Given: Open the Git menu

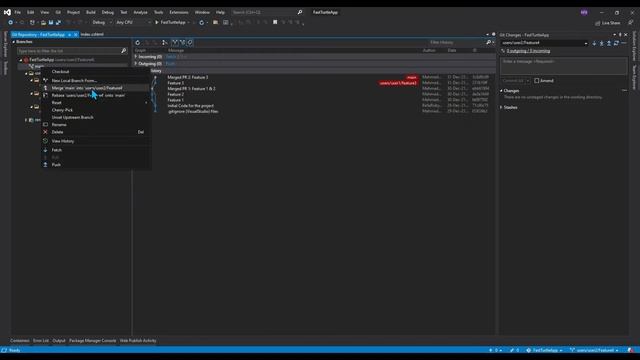Looking at the screenshot, I should 58,12.
